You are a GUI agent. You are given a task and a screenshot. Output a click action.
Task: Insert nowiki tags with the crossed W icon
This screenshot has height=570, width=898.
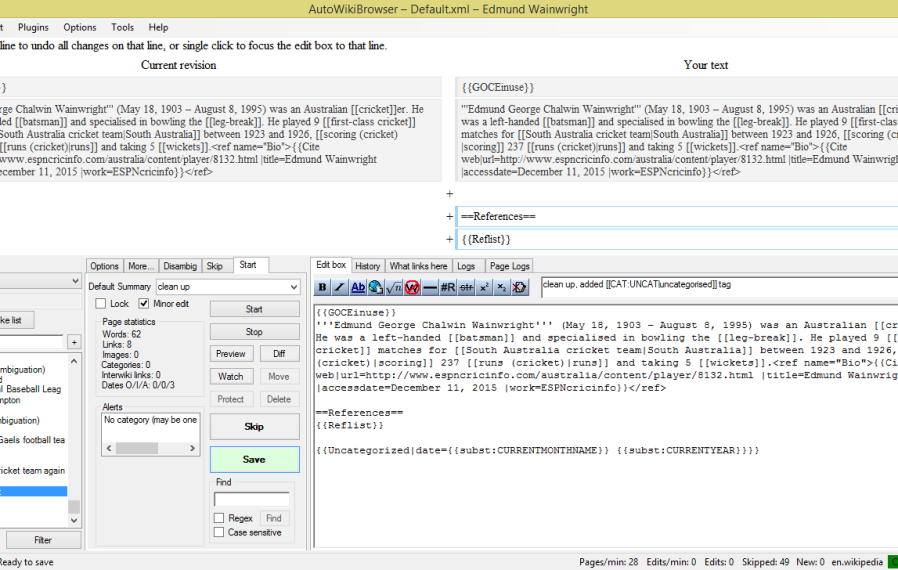[412, 287]
